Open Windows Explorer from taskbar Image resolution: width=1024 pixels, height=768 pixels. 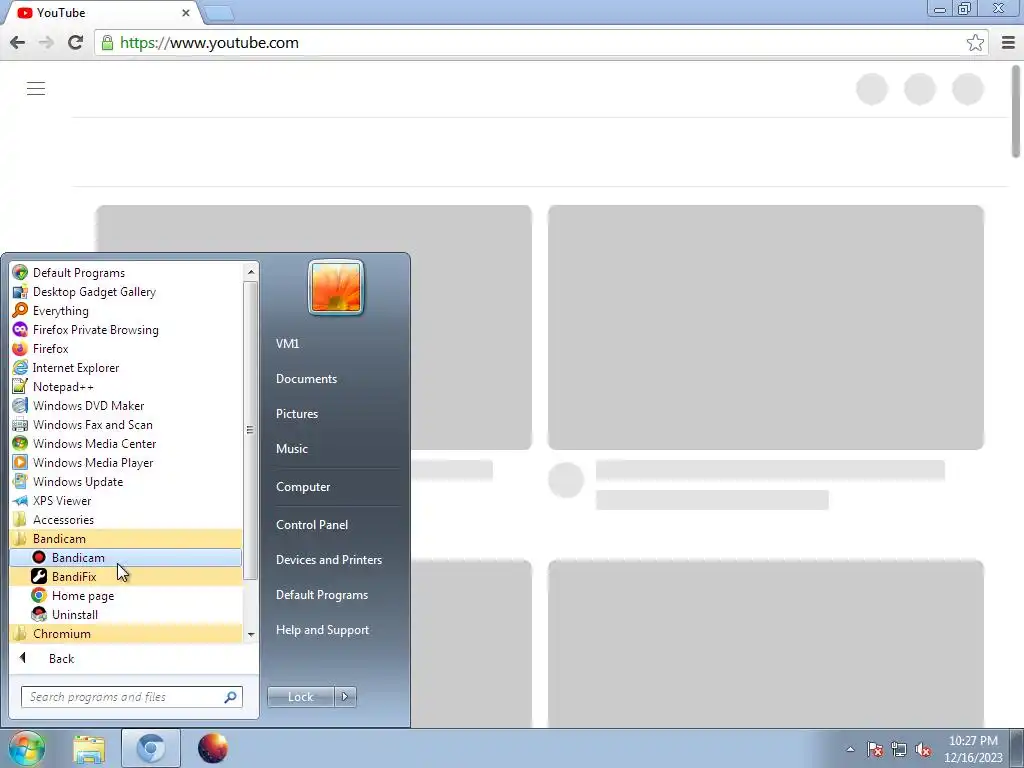(89, 748)
